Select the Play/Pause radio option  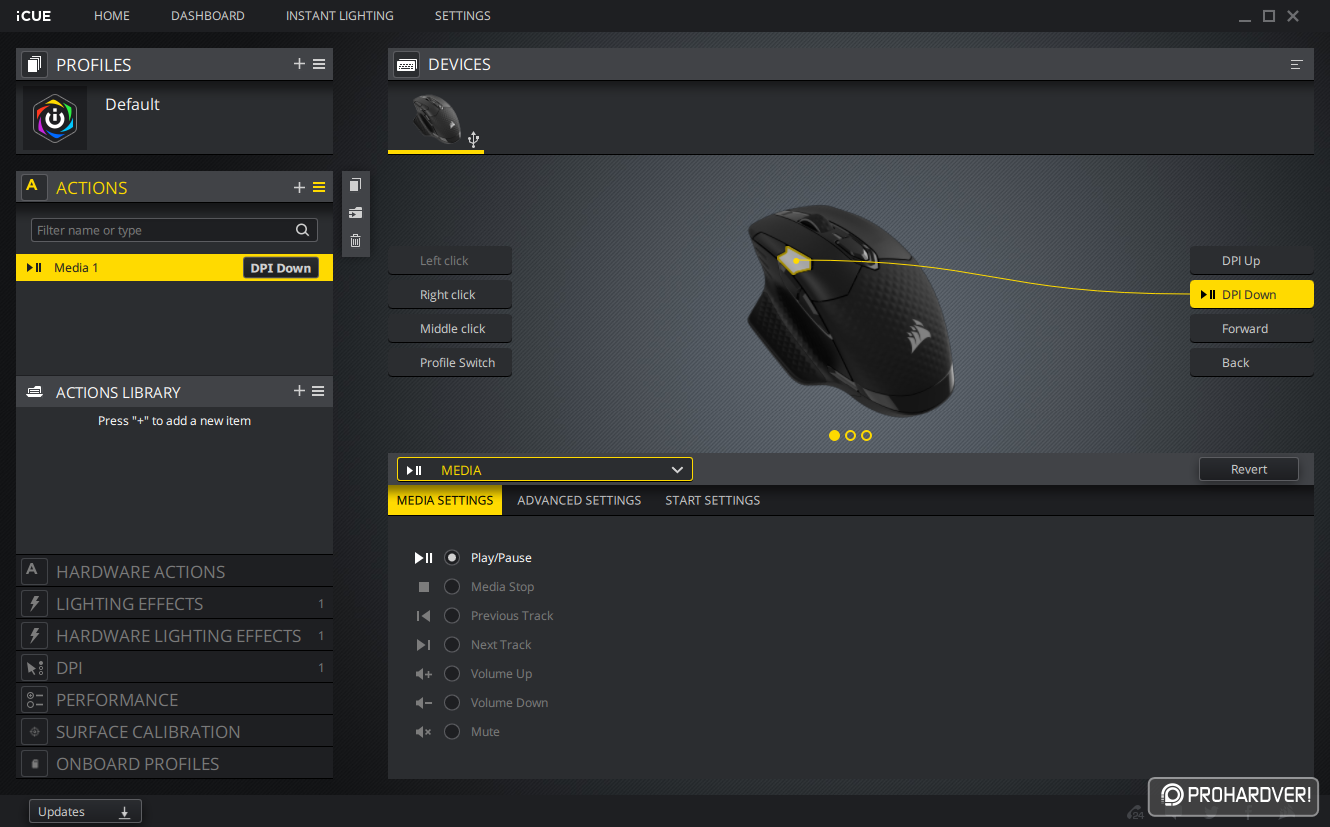point(452,558)
